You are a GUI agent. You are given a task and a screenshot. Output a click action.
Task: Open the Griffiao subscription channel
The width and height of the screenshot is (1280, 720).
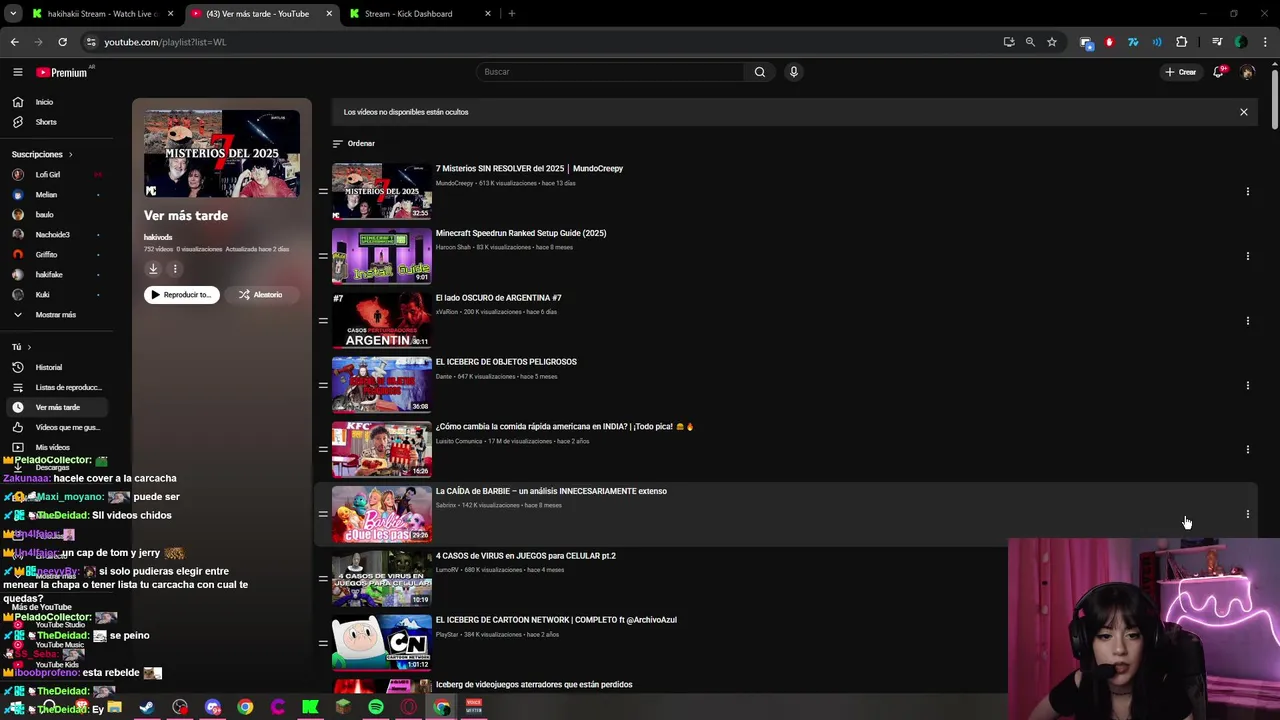[x=46, y=255]
